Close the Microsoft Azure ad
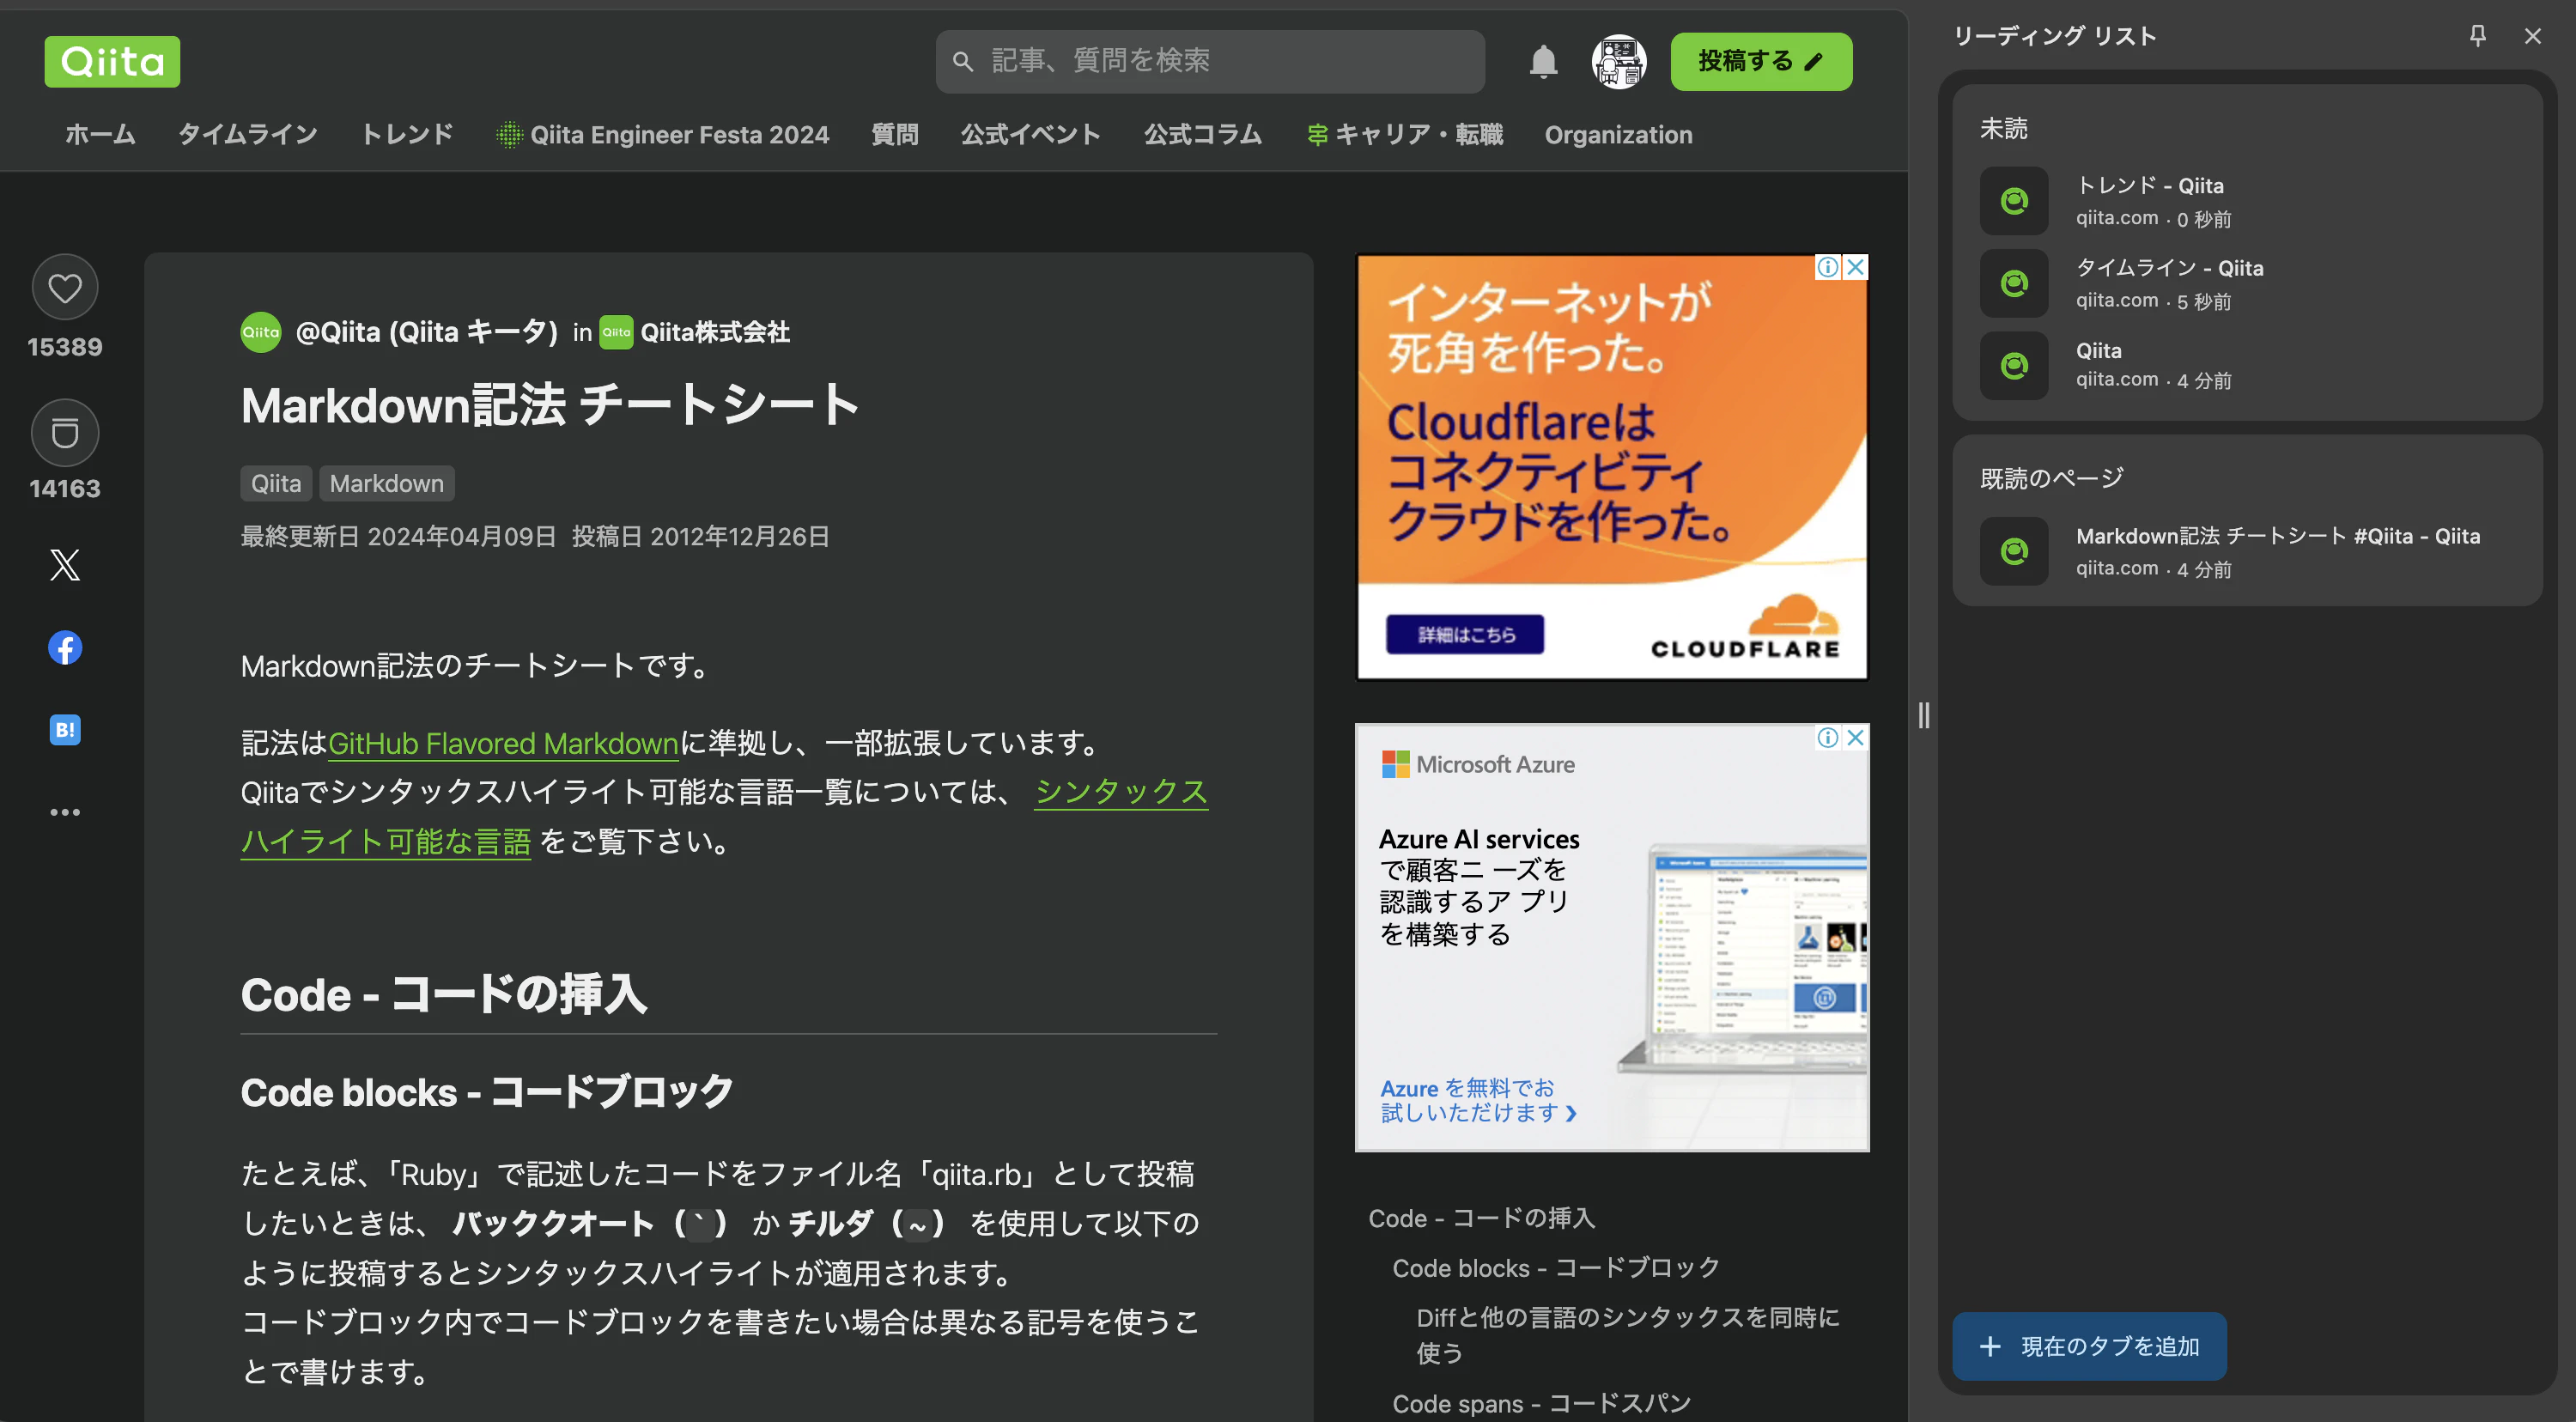This screenshot has height=1422, width=2576. click(x=1855, y=737)
